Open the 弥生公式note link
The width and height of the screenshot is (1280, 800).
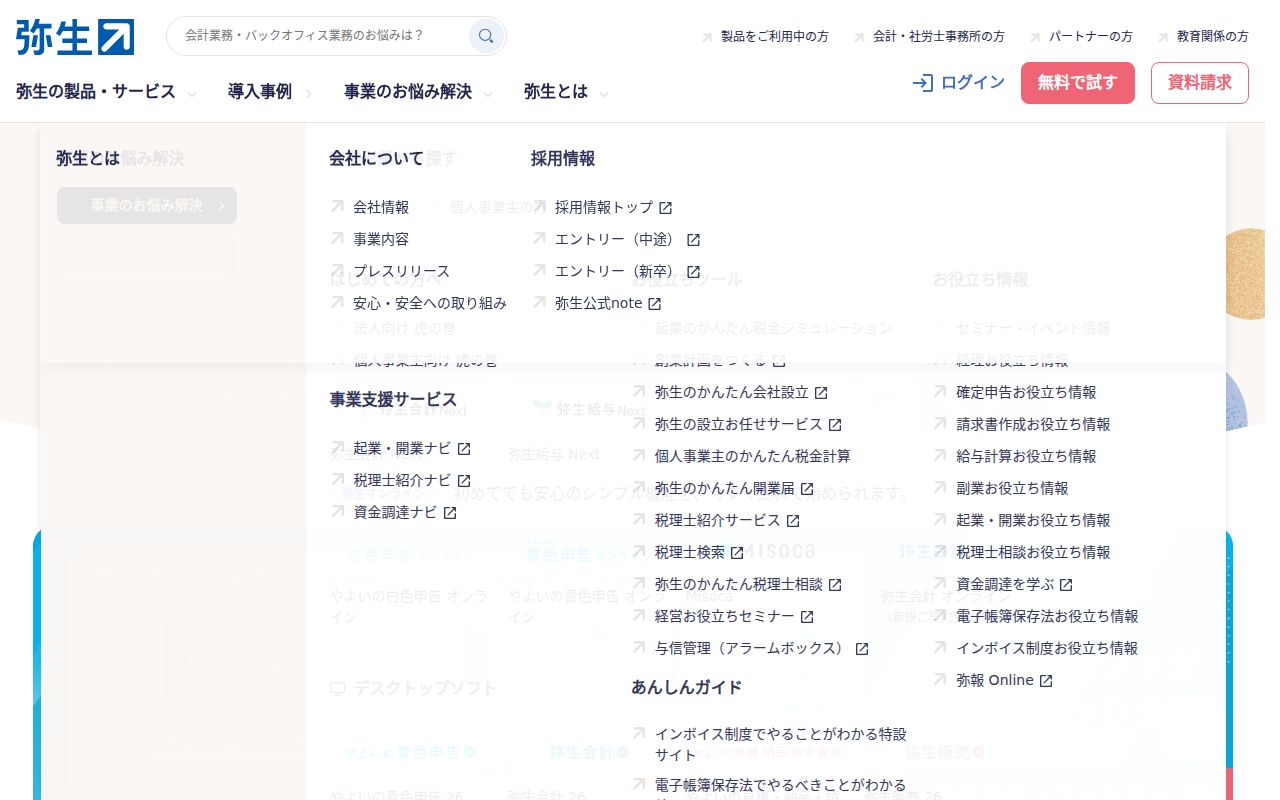pyautogui.click(x=598, y=304)
